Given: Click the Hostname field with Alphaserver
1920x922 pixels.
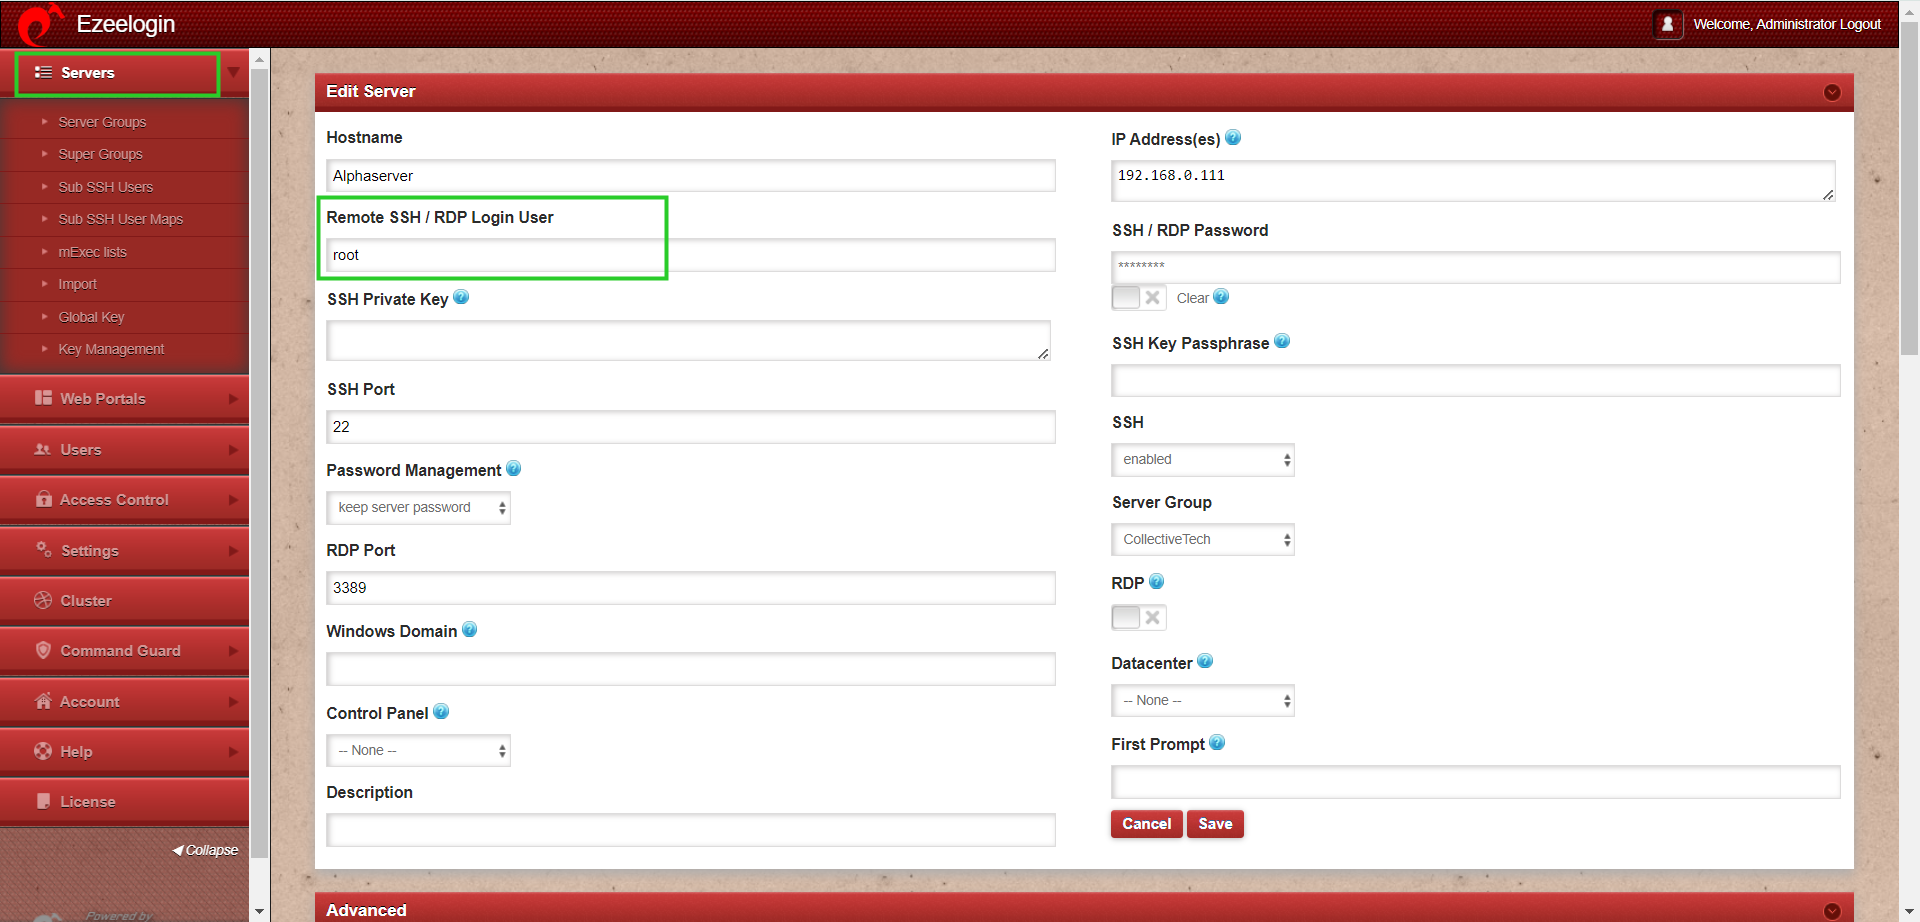Looking at the screenshot, I should click(691, 176).
